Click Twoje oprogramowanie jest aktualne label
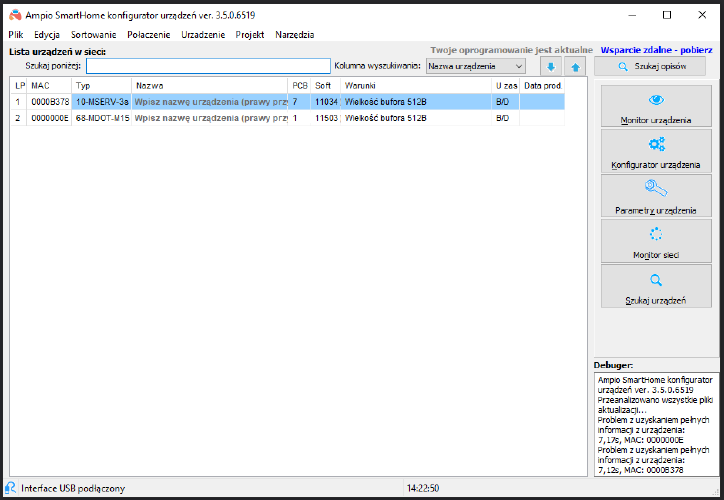The image size is (724, 500). pyautogui.click(x=512, y=50)
